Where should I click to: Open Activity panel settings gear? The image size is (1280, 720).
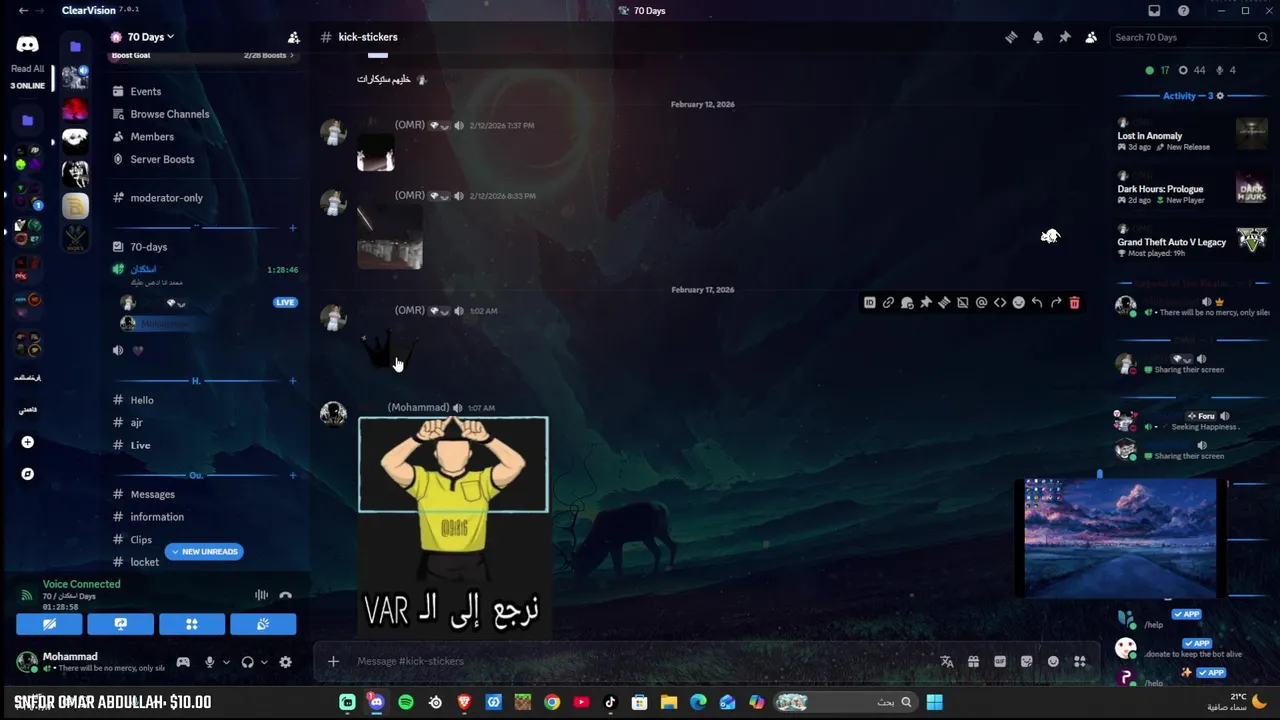1220,96
